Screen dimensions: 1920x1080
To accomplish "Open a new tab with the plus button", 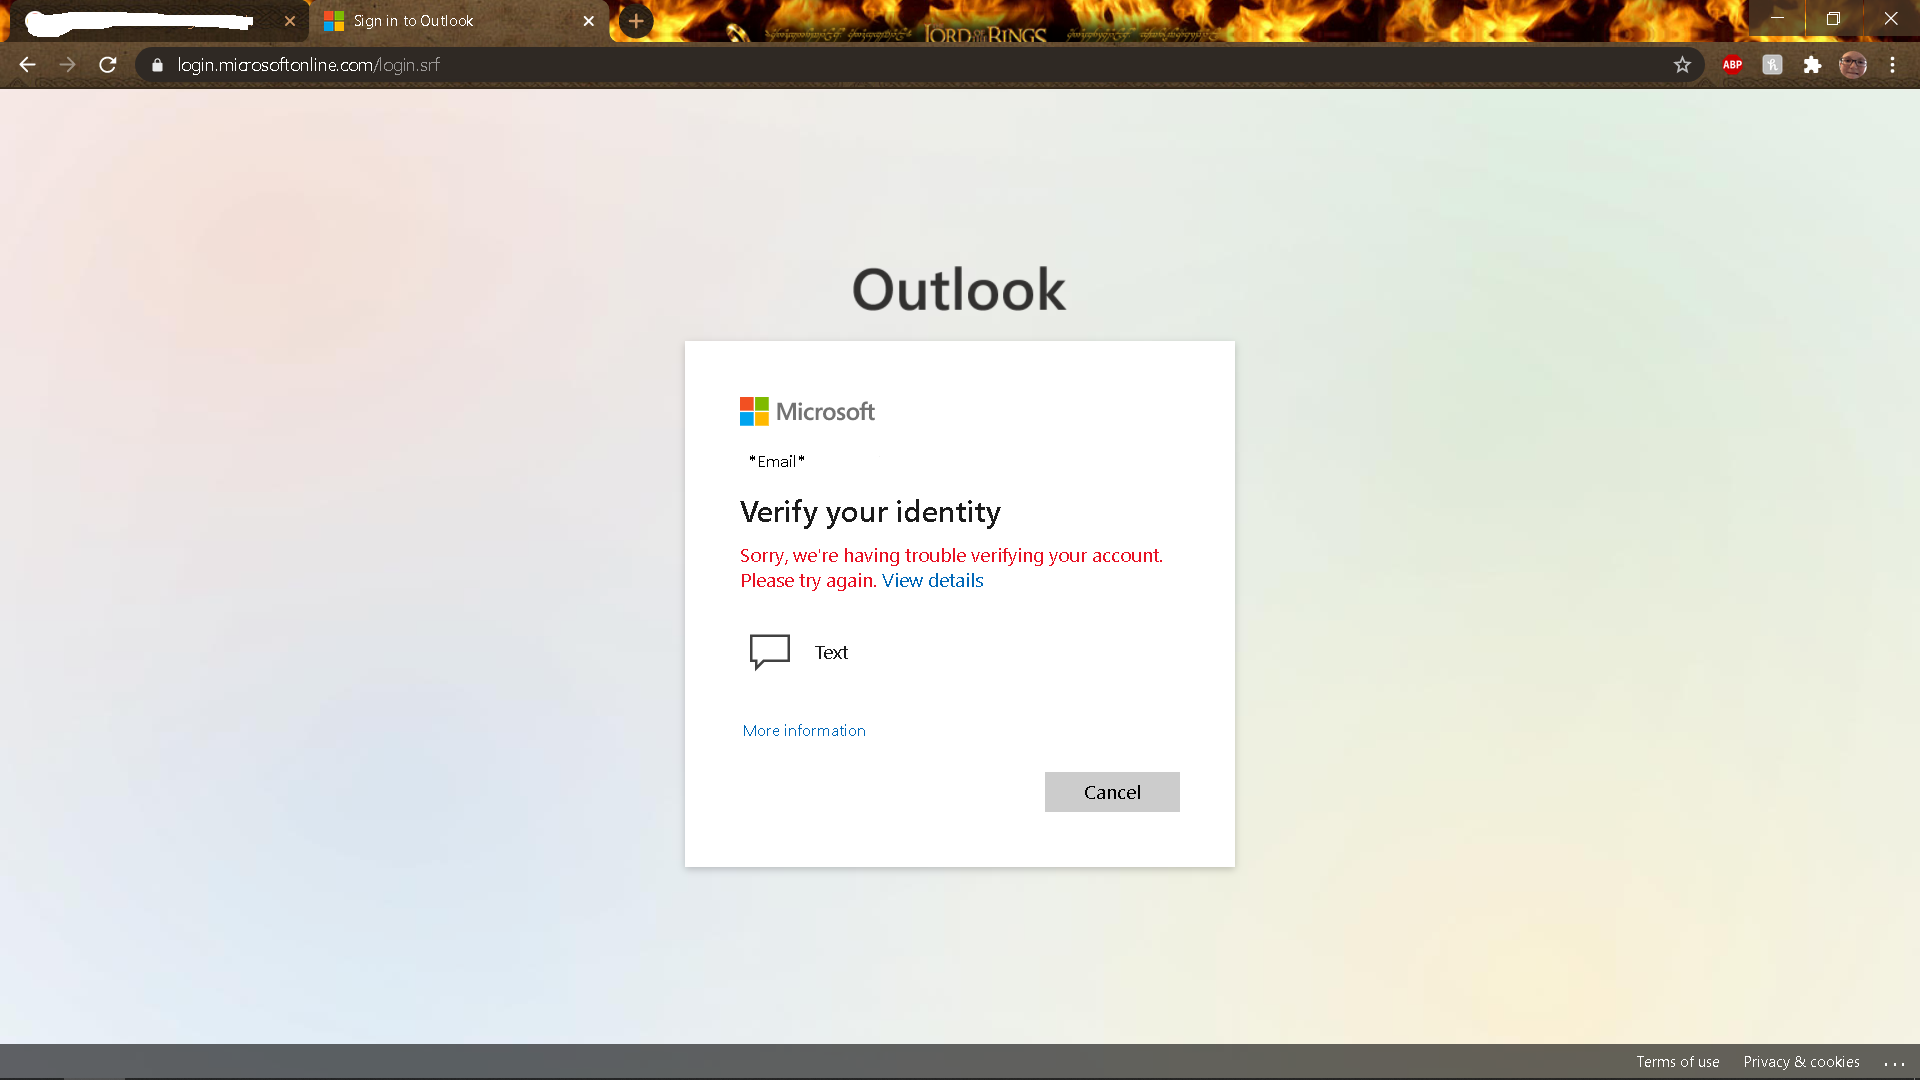I will 636,21.
